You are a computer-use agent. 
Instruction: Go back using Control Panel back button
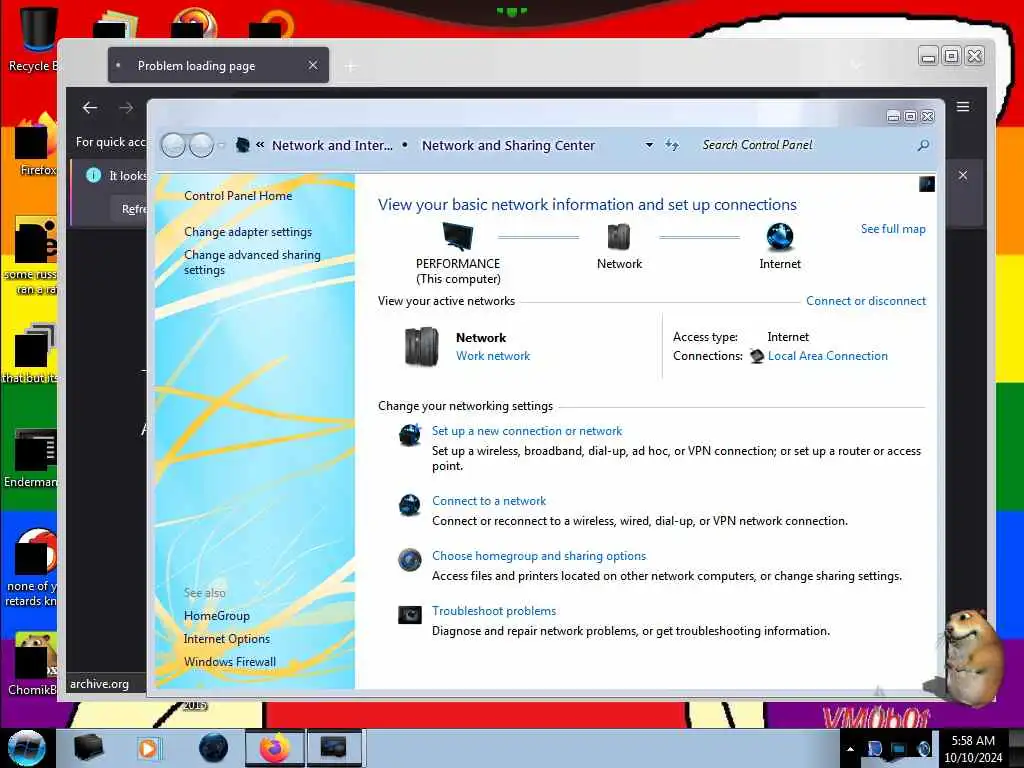173,145
